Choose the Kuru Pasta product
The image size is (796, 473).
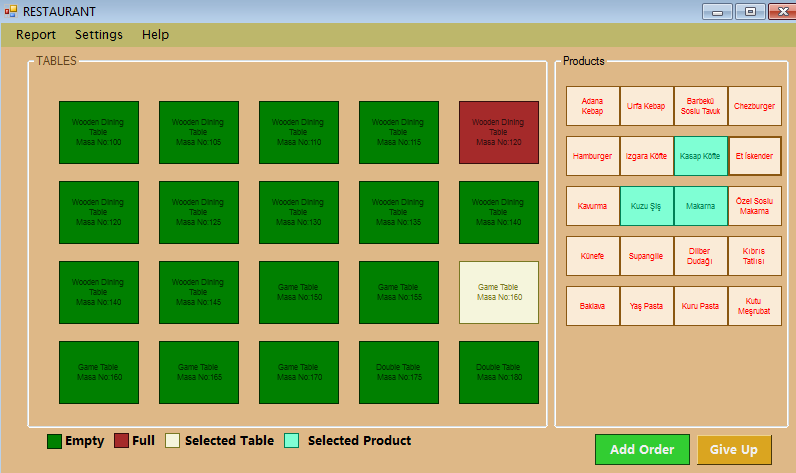click(x=701, y=306)
